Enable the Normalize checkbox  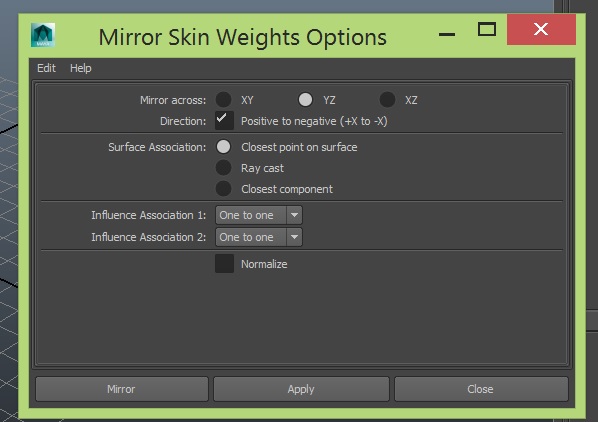pyautogui.click(x=224, y=264)
